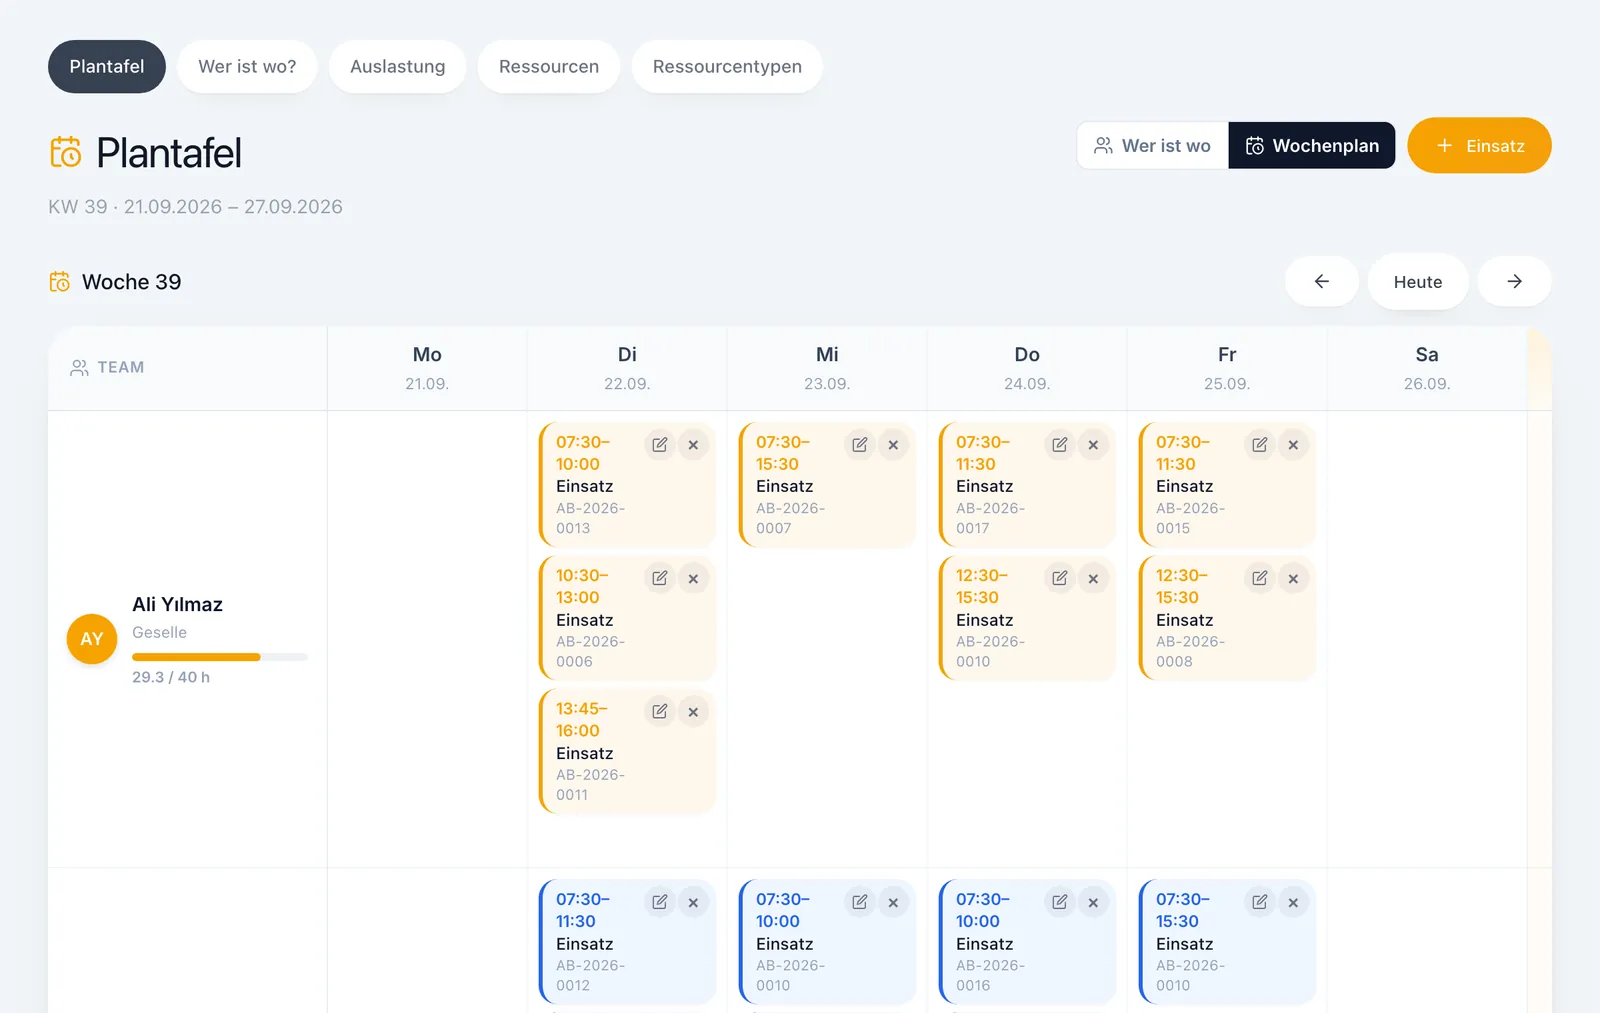
Task: Edit the blue Einsatz AB-2026-0012 card
Action: point(660,902)
